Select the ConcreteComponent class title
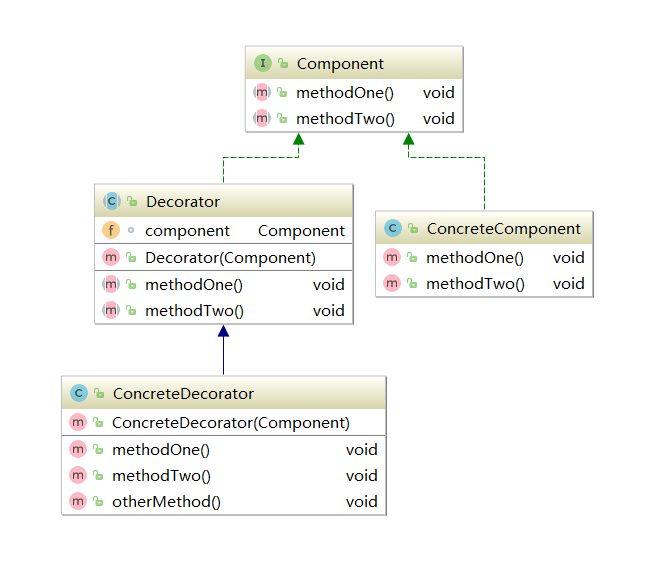This screenshot has width=672, height=561. (504, 229)
